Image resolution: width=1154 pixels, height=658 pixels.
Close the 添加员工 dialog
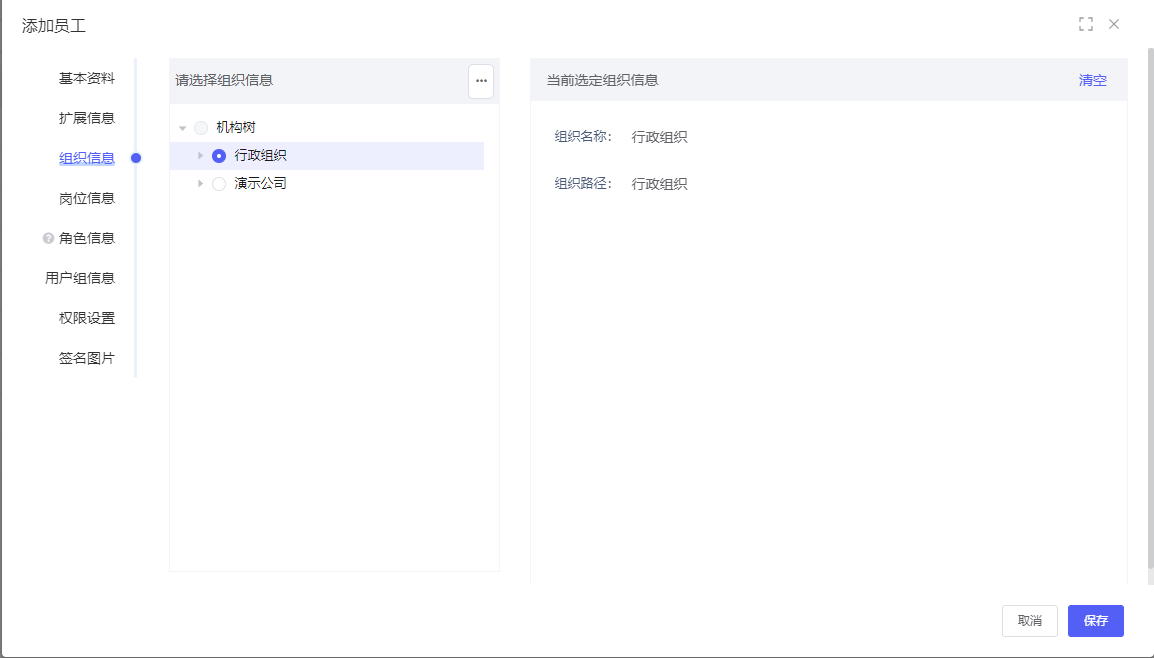(x=1114, y=24)
